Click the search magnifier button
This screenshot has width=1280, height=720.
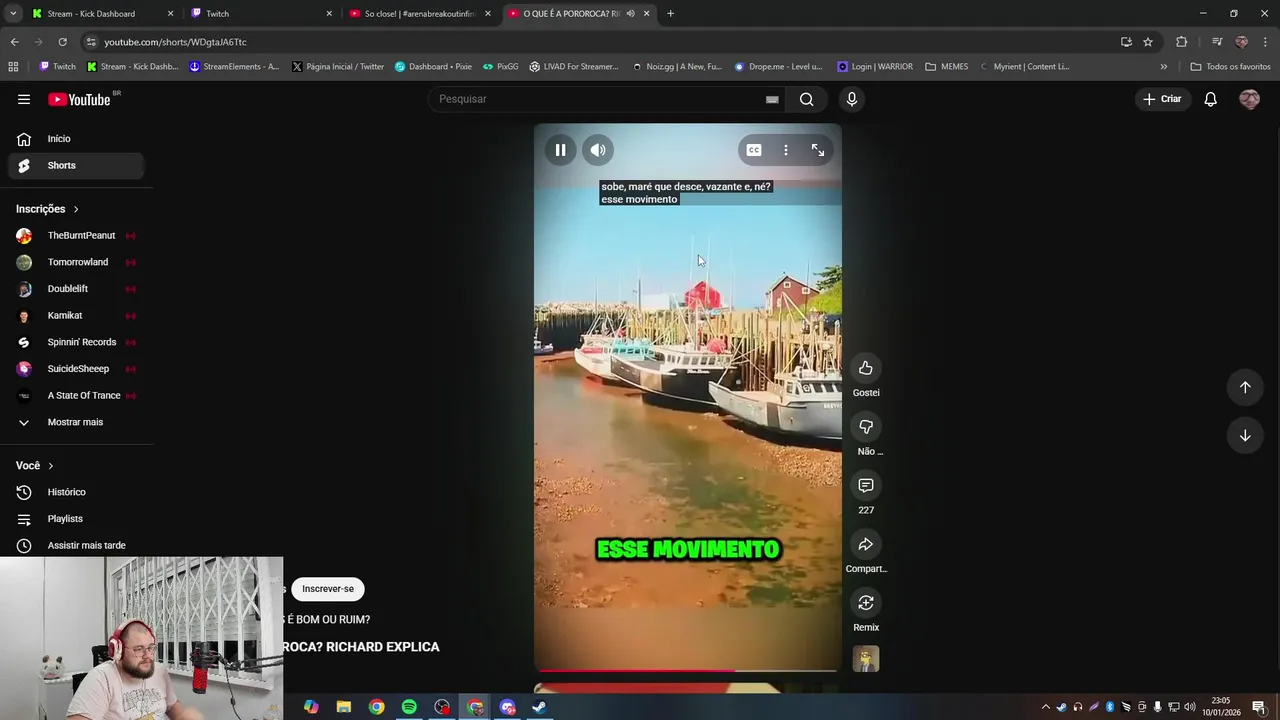tap(806, 99)
